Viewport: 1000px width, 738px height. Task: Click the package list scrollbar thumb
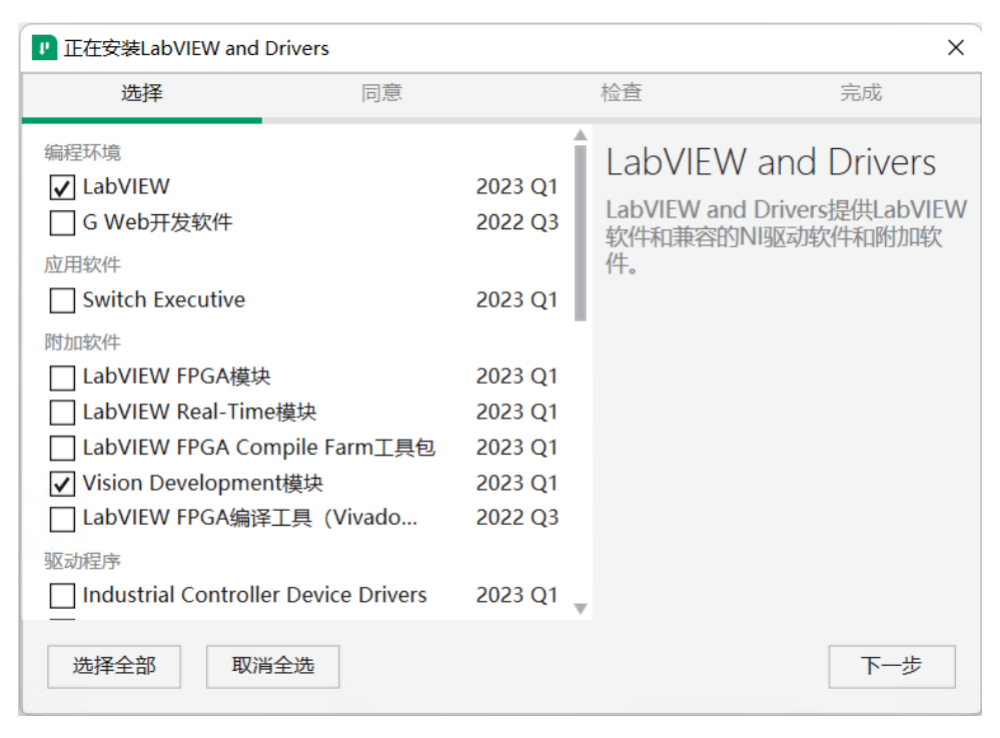coord(580,233)
